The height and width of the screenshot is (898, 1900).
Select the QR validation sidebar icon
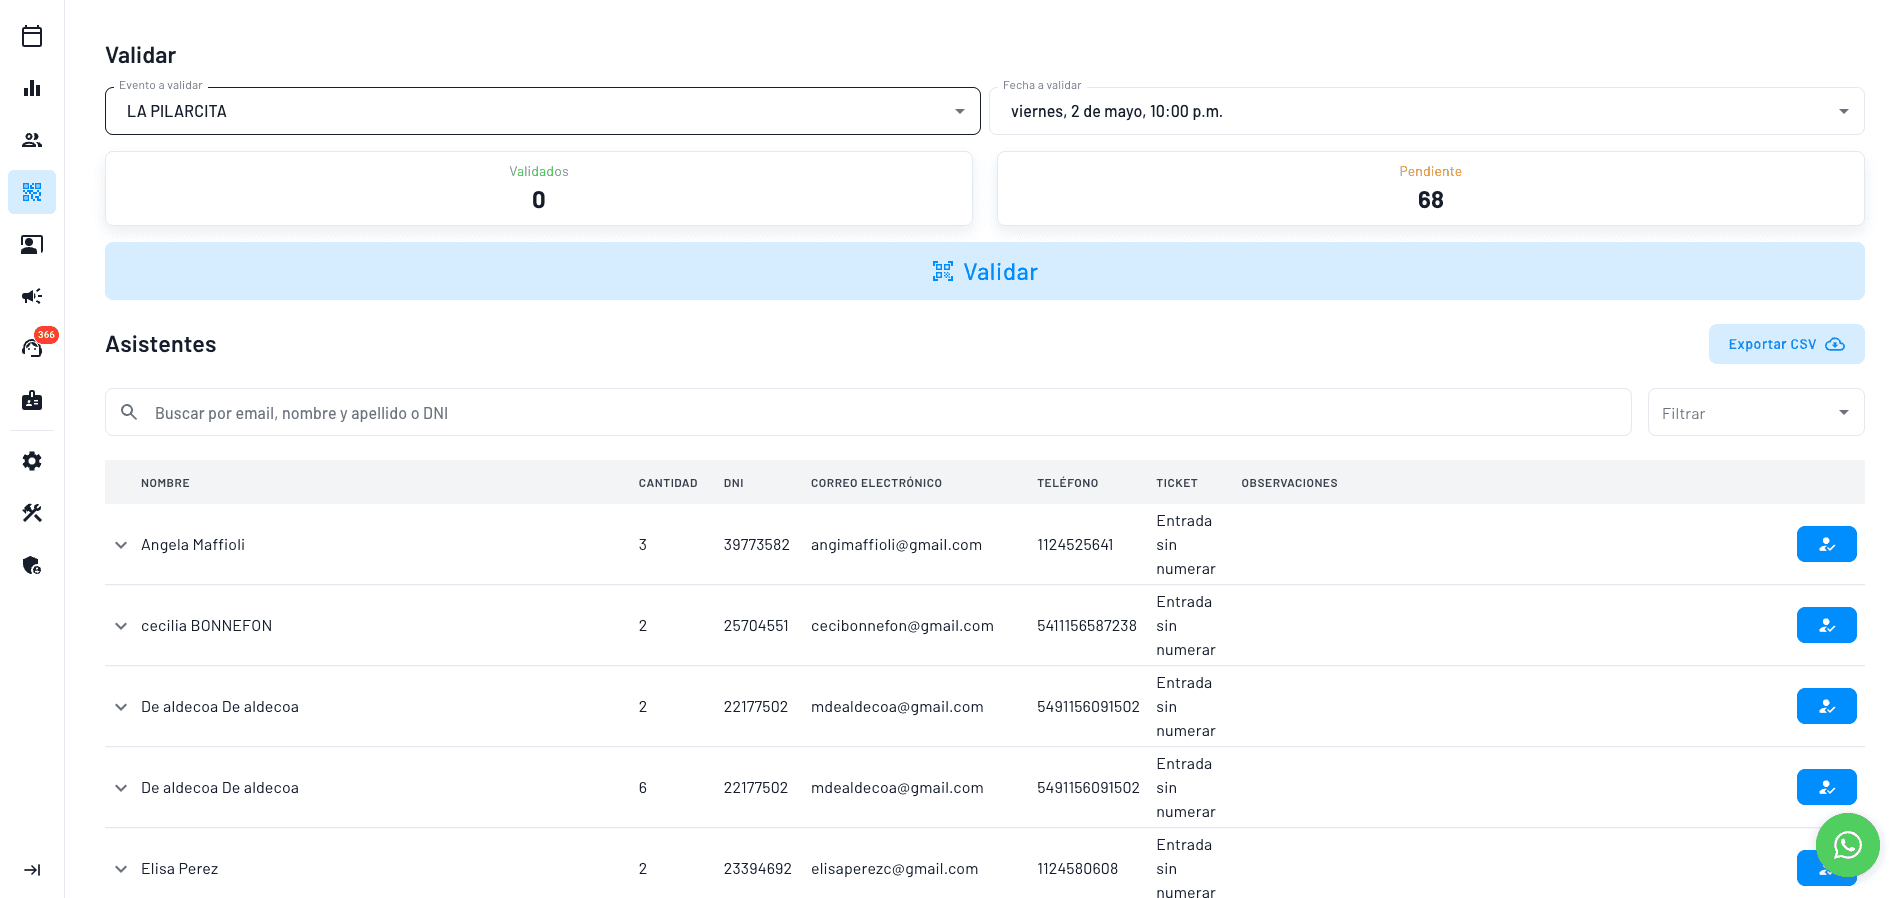32,192
